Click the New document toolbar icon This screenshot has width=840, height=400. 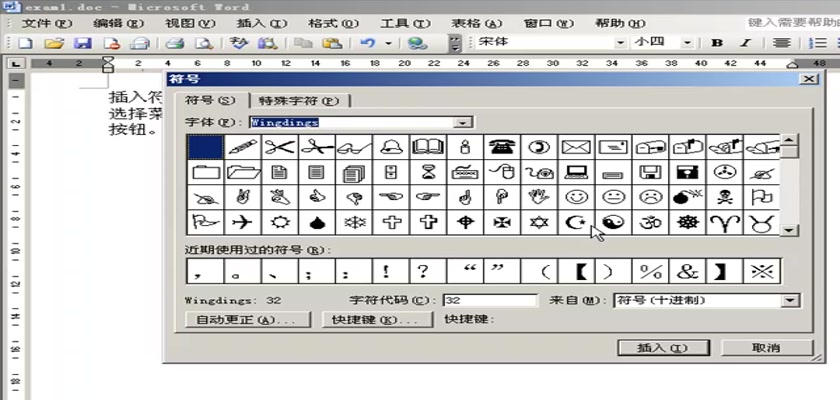25,43
